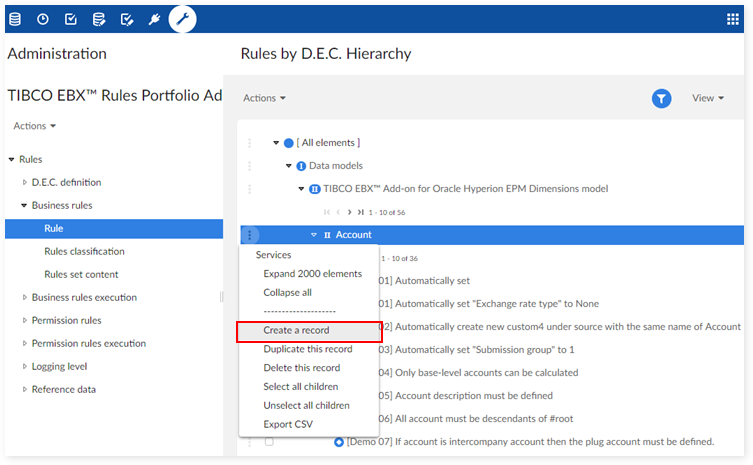Open All account must be descendants of #root
The width and height of the screenshot is (753, 465).
476,419
